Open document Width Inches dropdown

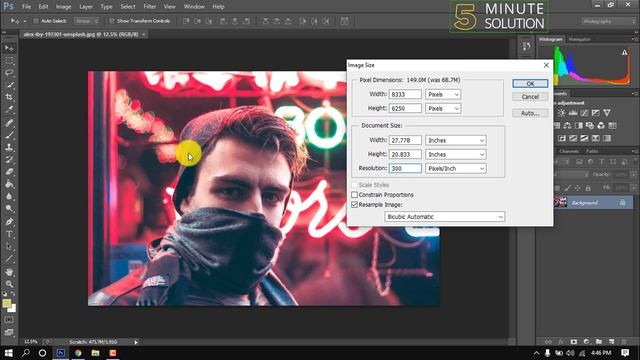(x=456, y=140)
